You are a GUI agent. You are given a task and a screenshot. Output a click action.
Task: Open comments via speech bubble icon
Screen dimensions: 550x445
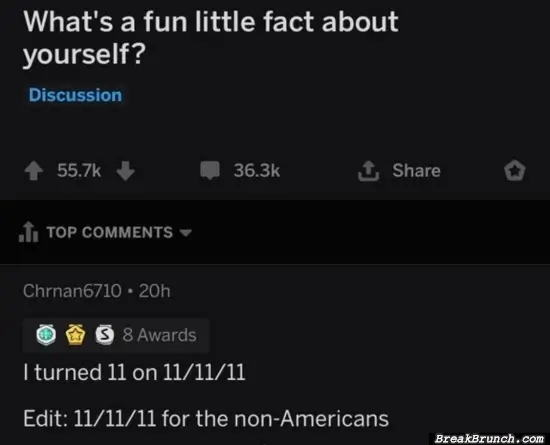pos(210,170)
